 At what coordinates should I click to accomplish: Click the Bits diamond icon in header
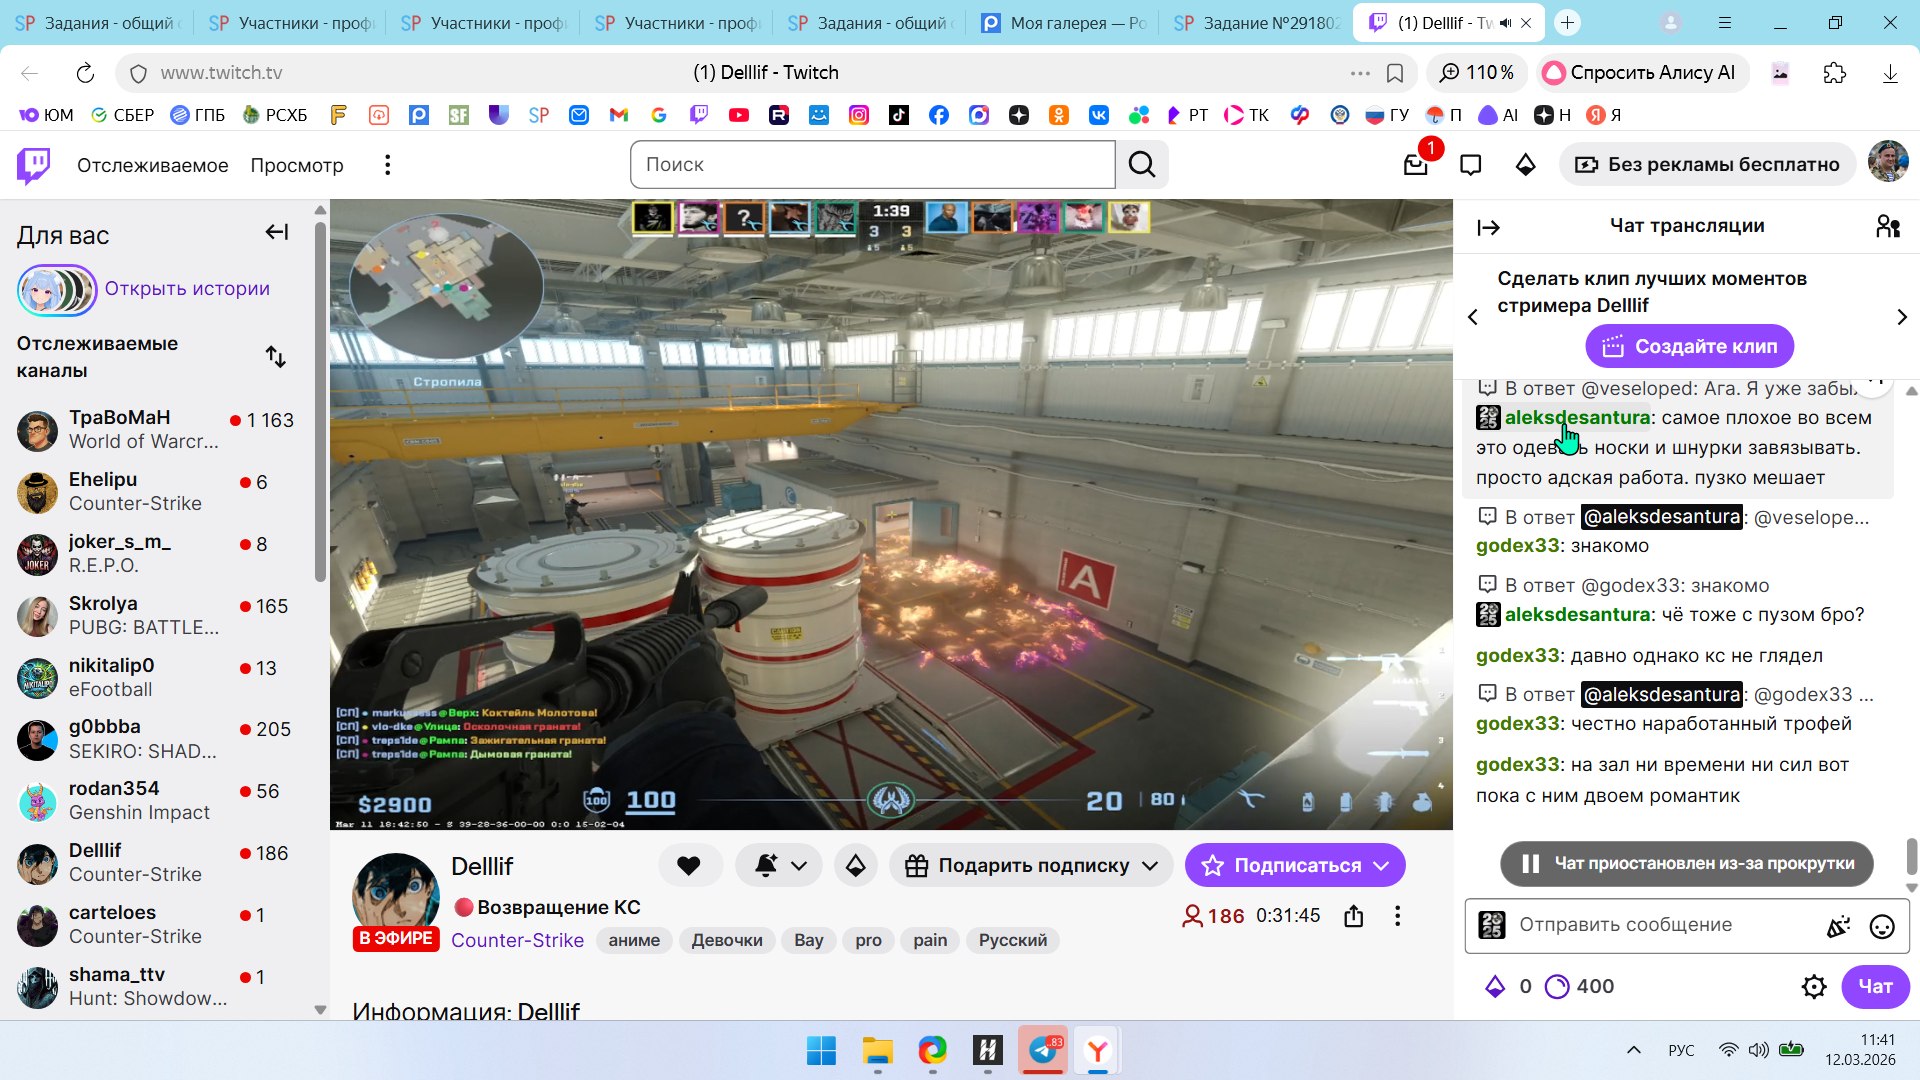[1525, 165]
